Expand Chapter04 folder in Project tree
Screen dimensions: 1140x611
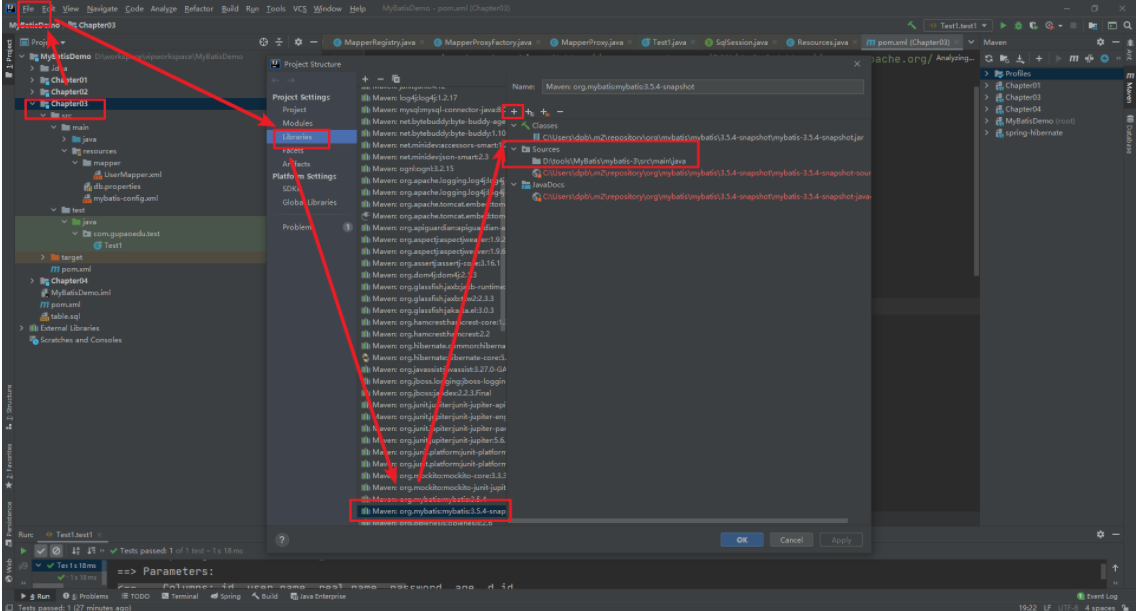pyautogui.click(x=32, y=281)
